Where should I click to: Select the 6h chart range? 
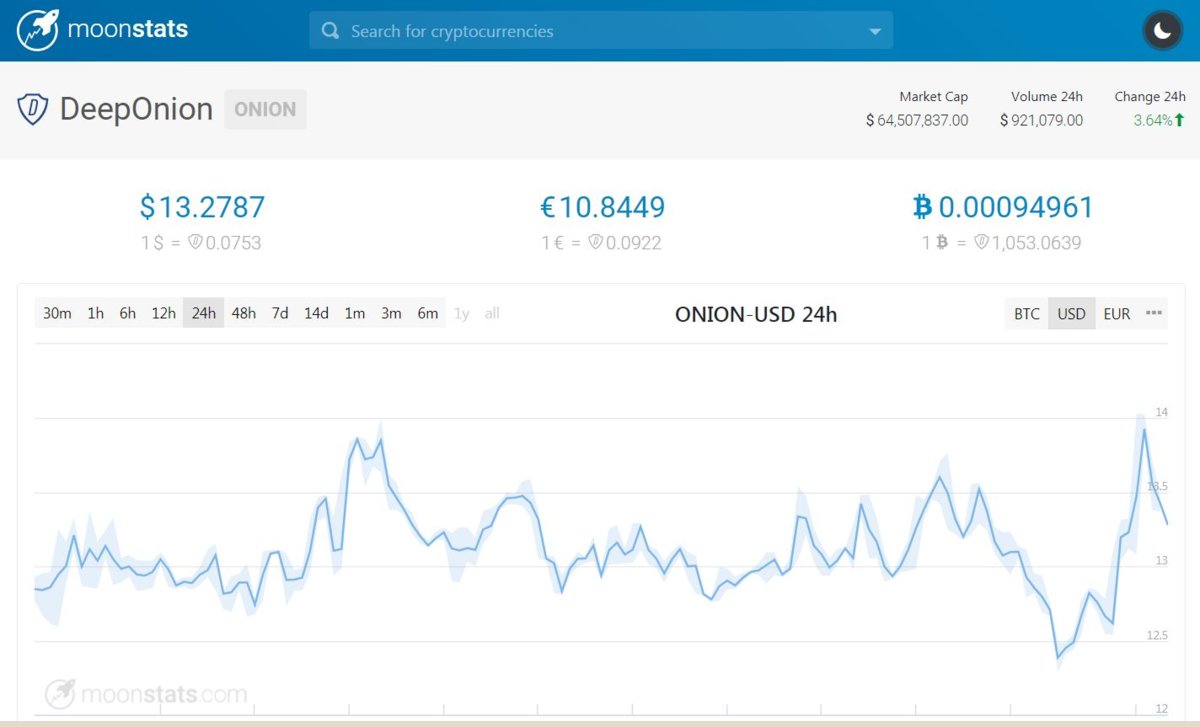click(x=127, y=313)
